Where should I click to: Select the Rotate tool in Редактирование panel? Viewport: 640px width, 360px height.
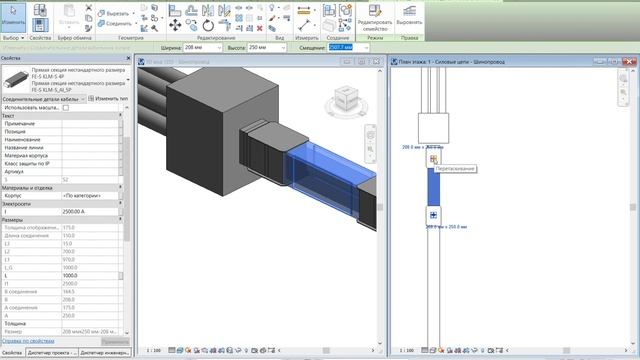click(208, 25)
